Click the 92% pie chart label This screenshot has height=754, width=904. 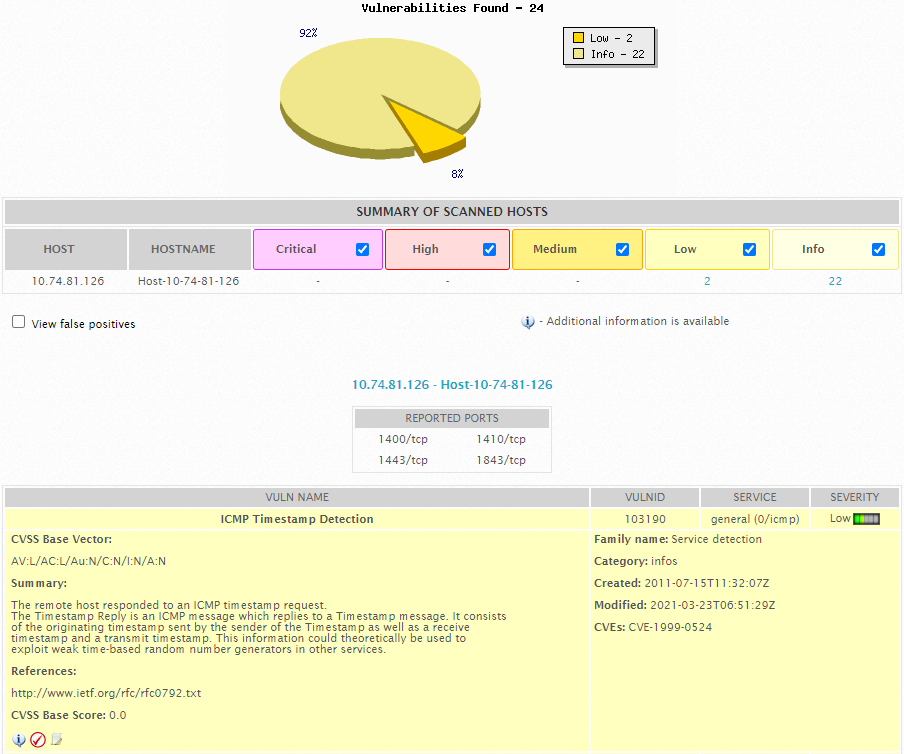pos(308,33)
